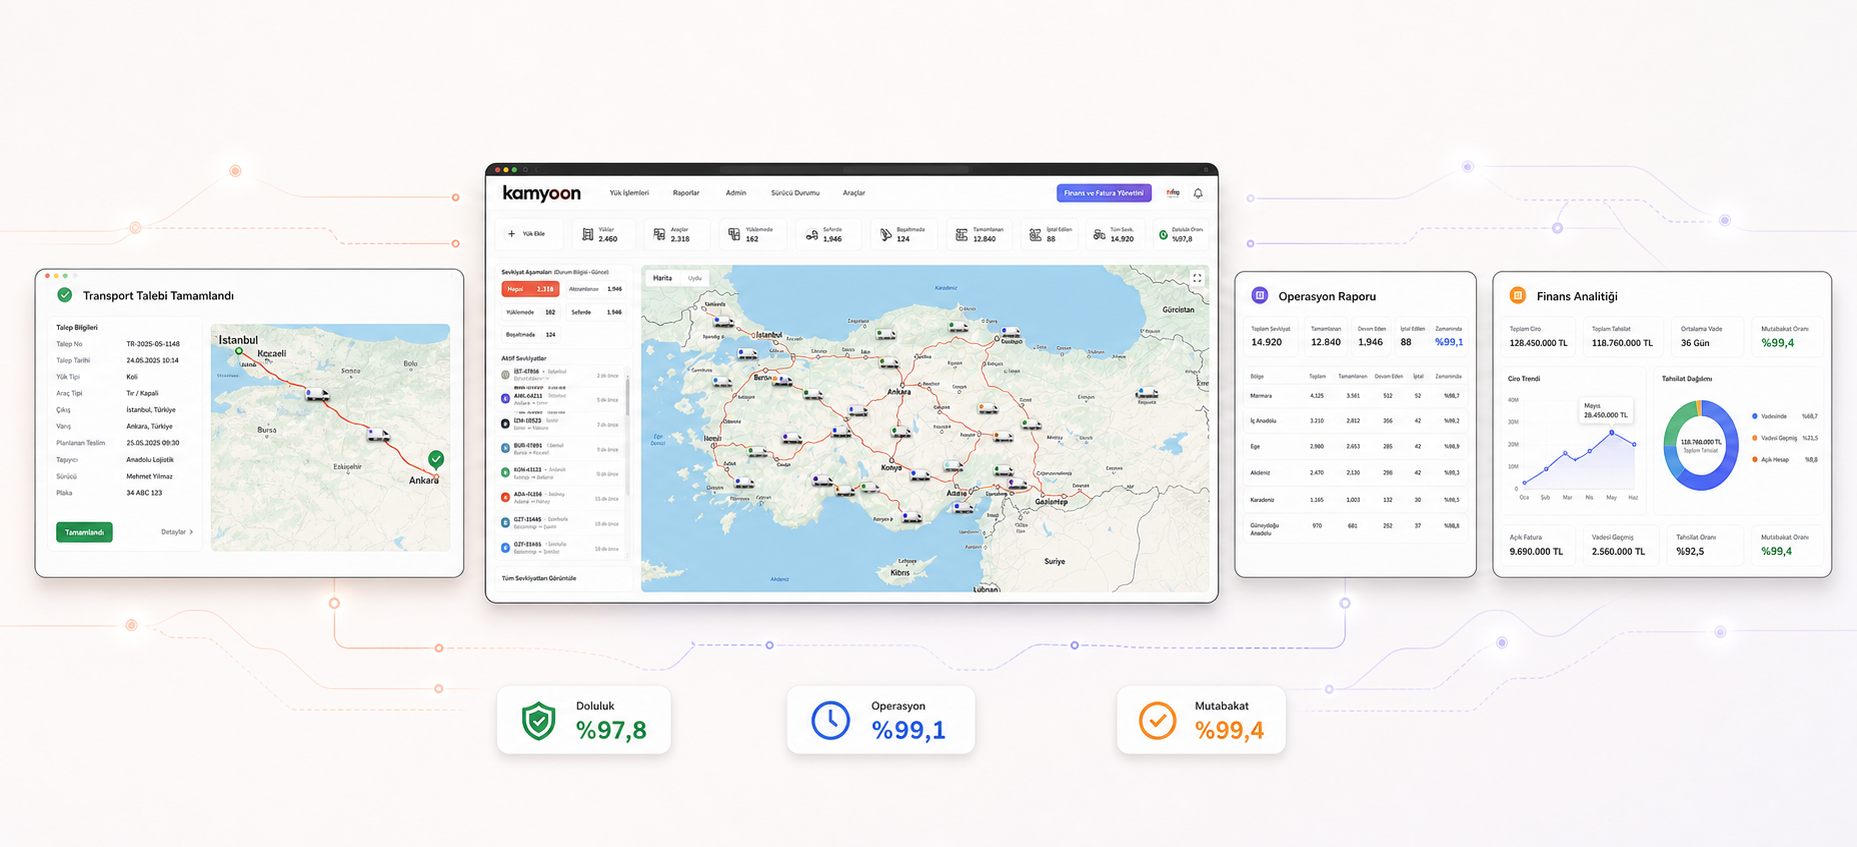The image size is (1857, 847).
Task: Click the small company logo beside bell
Action: coord(1173,193)
